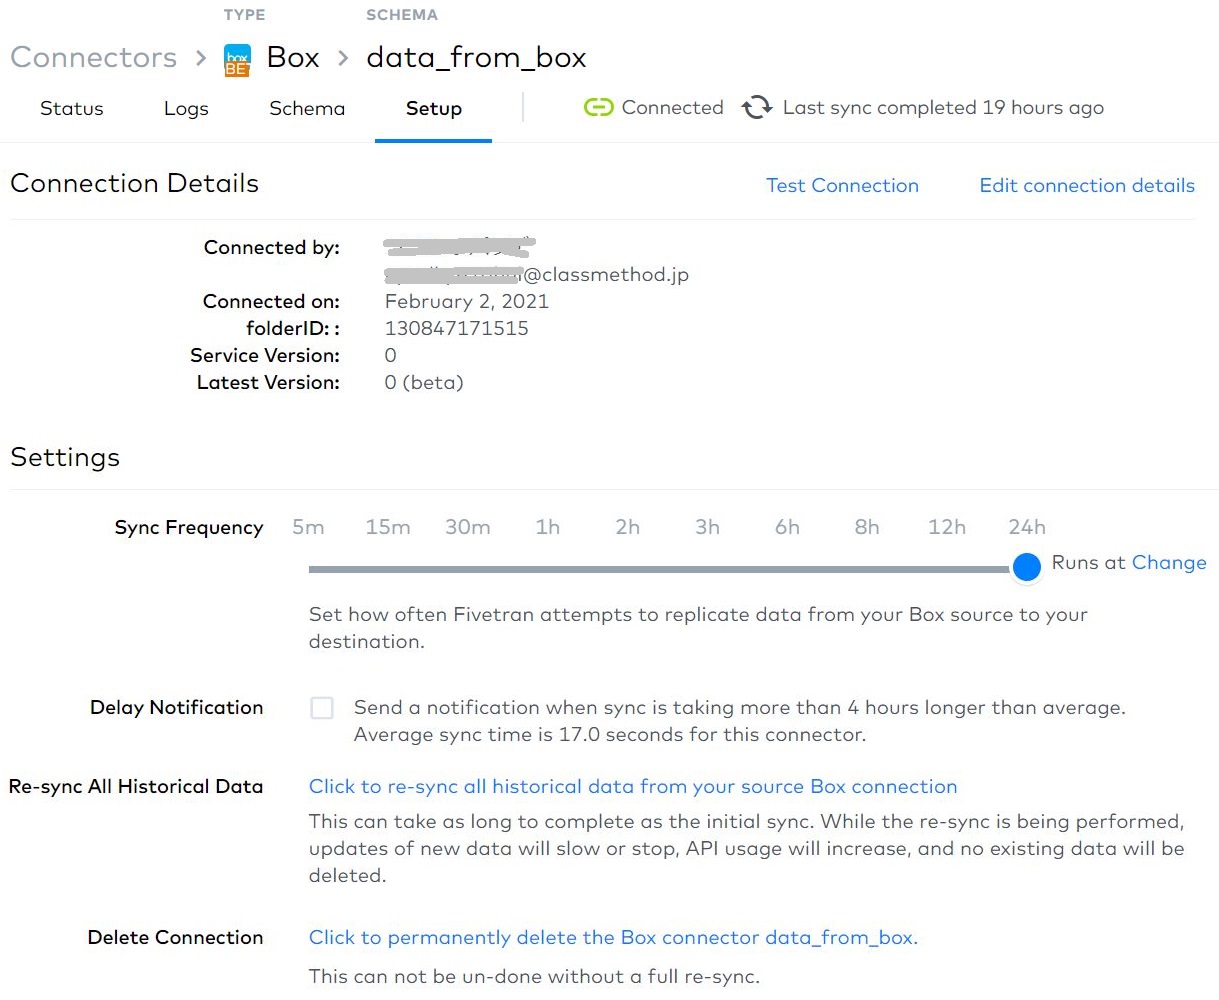
Task: Set sync frequency to 5m
Action: pos(308,527)
